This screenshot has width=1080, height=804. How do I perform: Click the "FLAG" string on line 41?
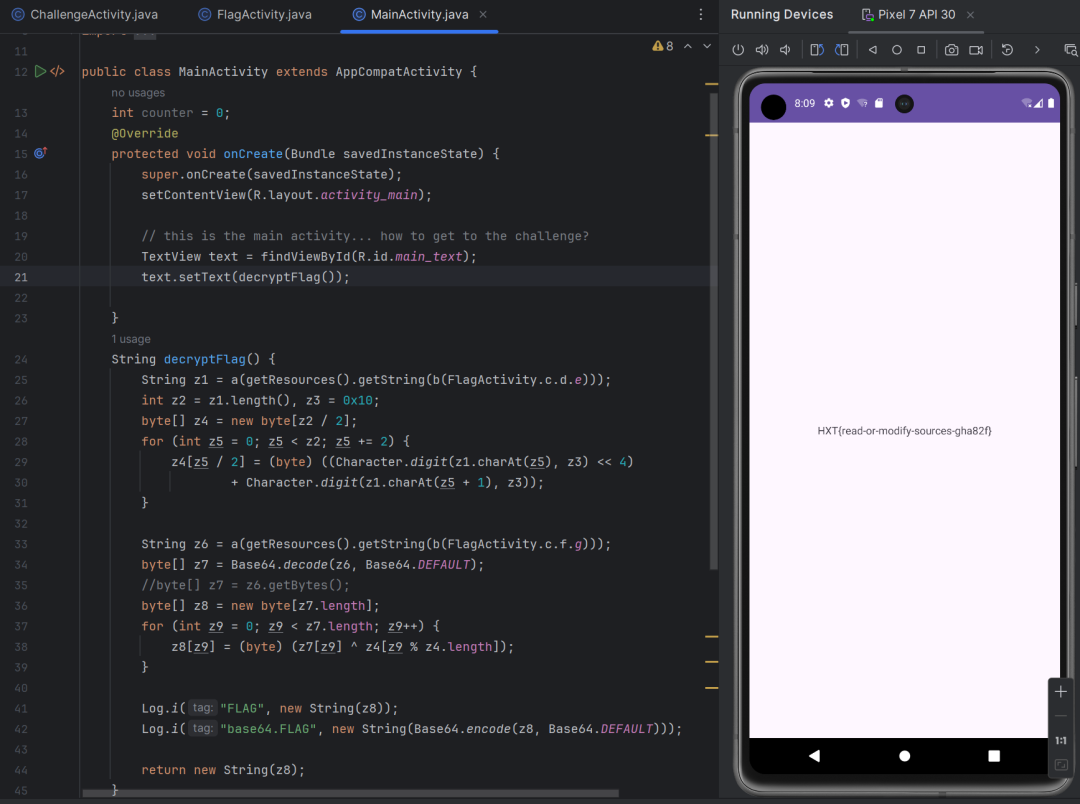click(x=242, y=708)
